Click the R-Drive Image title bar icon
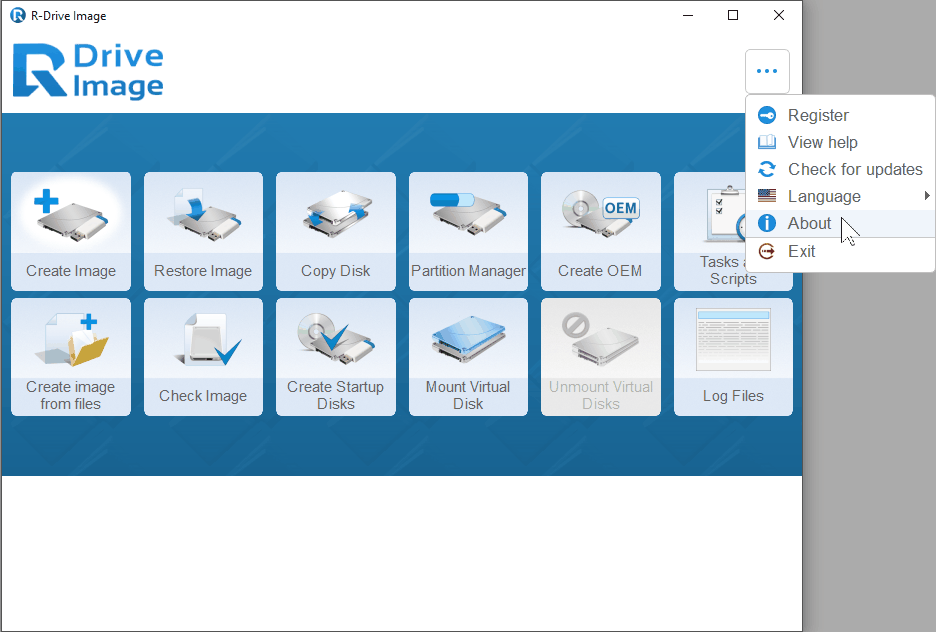 18,16
